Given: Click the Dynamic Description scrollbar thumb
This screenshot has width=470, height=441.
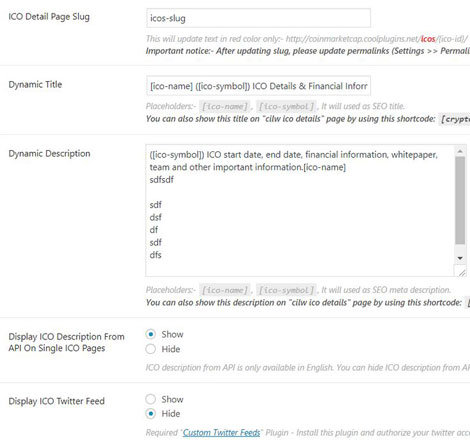Looking at the screenshot, I should point(460,200).
